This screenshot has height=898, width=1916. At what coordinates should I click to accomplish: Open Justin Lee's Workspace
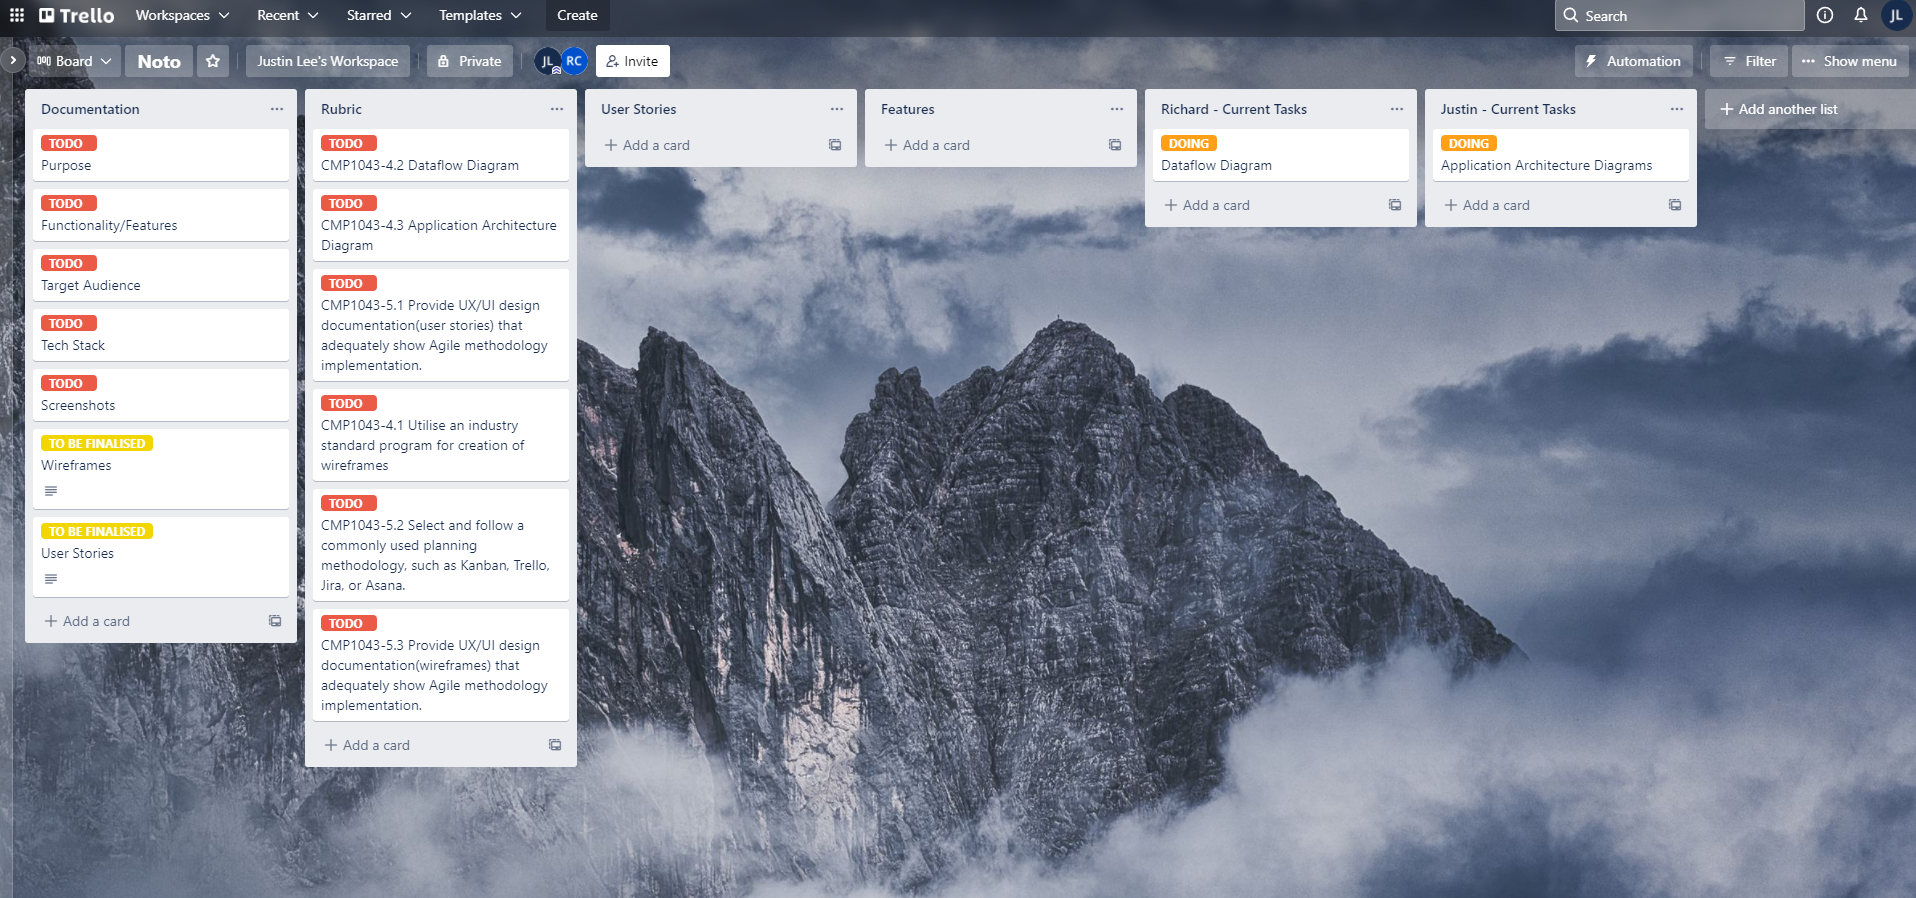[328, 61]
